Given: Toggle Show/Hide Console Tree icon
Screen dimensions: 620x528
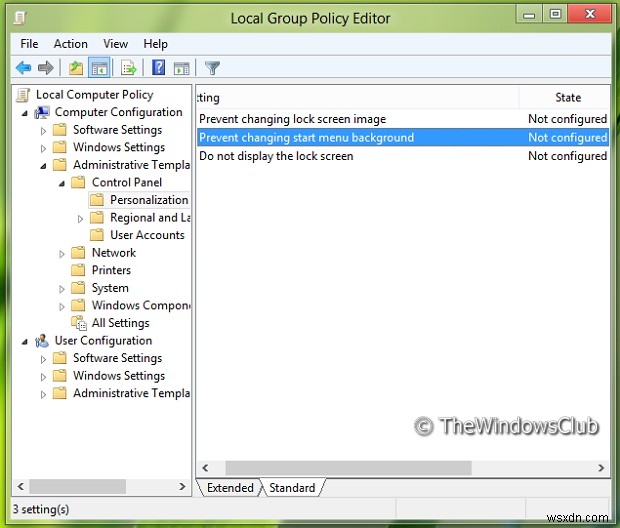Looking at the screenshot, I should [x=99, y=68].
